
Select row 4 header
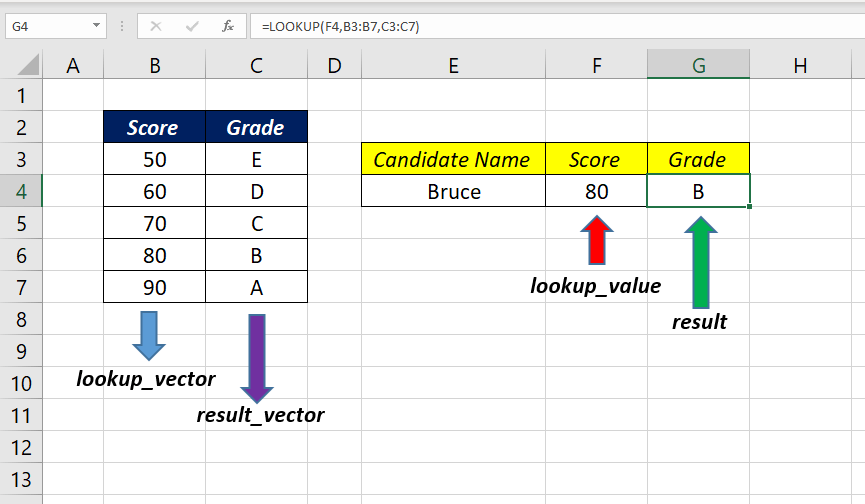tap(21, 191)
